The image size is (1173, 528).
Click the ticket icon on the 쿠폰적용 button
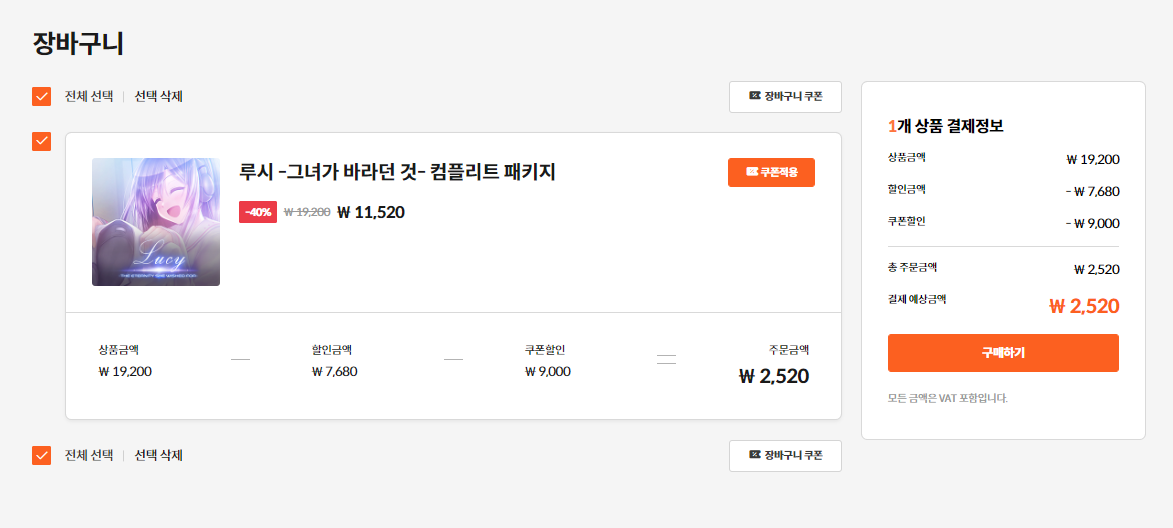pyautogui.click(x=751, y=172)
